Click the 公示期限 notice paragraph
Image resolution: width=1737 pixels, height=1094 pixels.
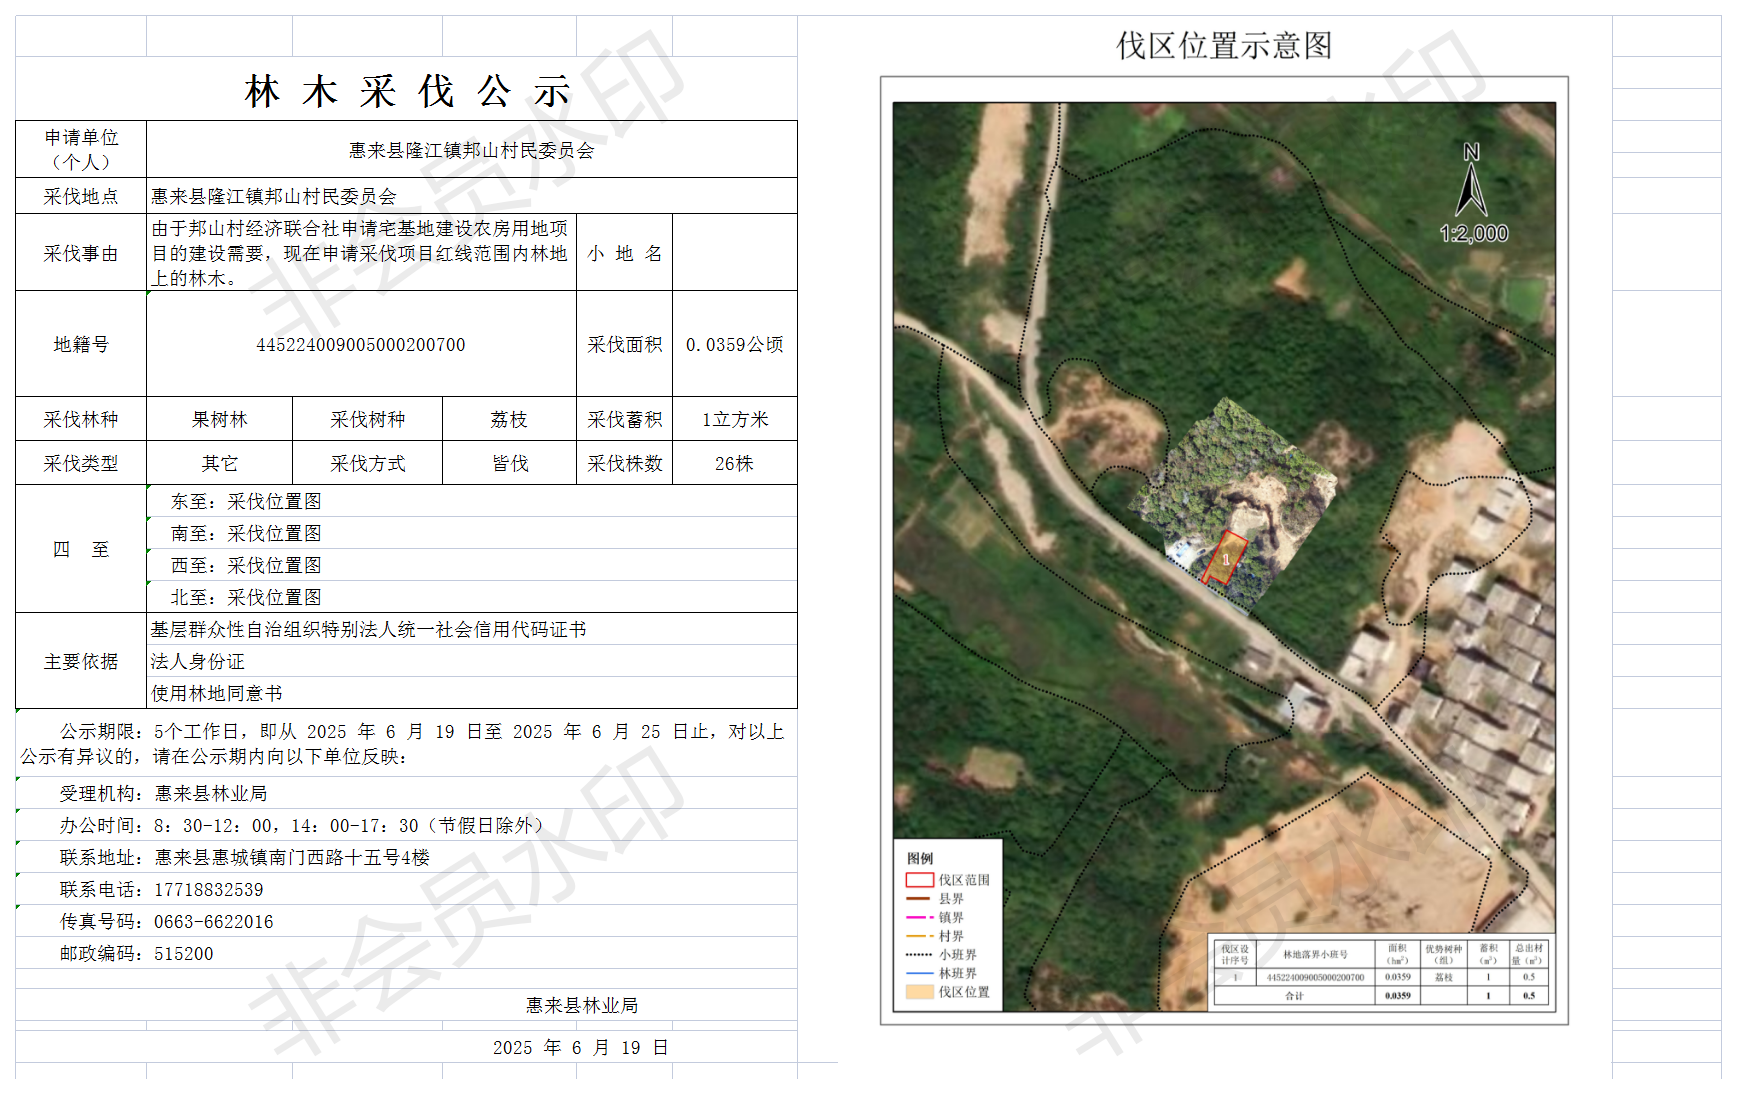tap(406, 743)
